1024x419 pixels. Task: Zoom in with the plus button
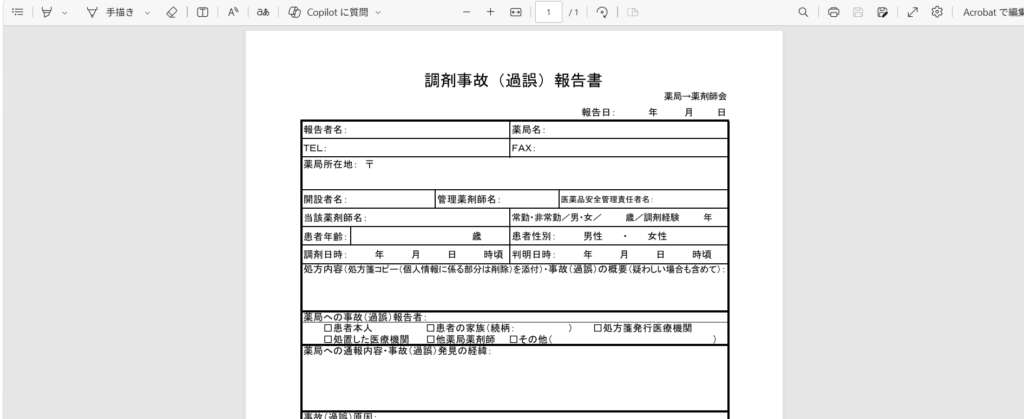(x=490, y=12)
